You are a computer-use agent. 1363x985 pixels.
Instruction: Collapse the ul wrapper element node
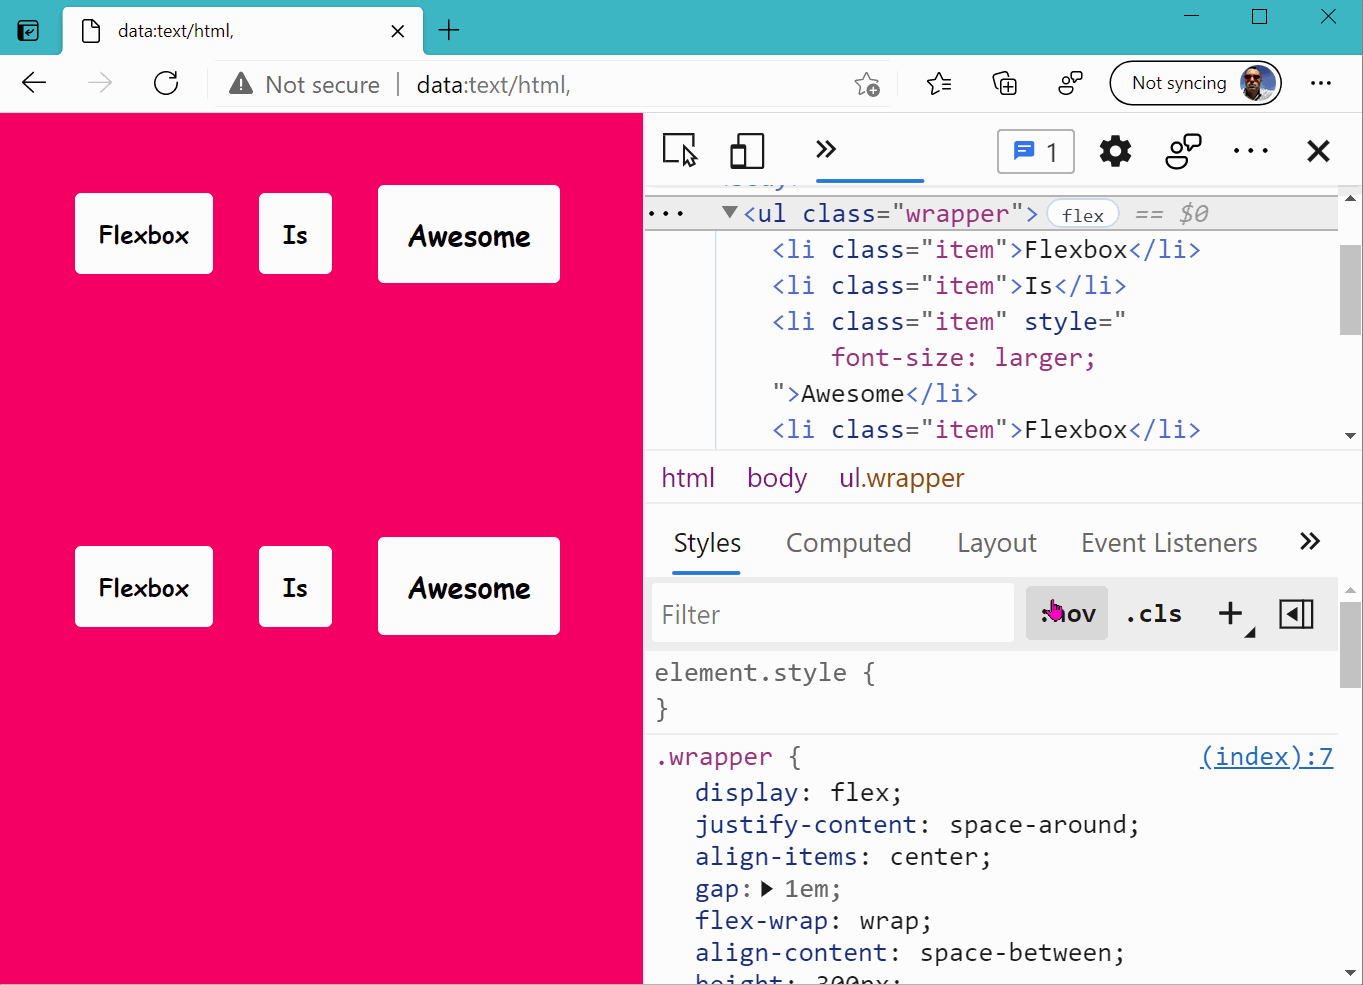(730, 213)
